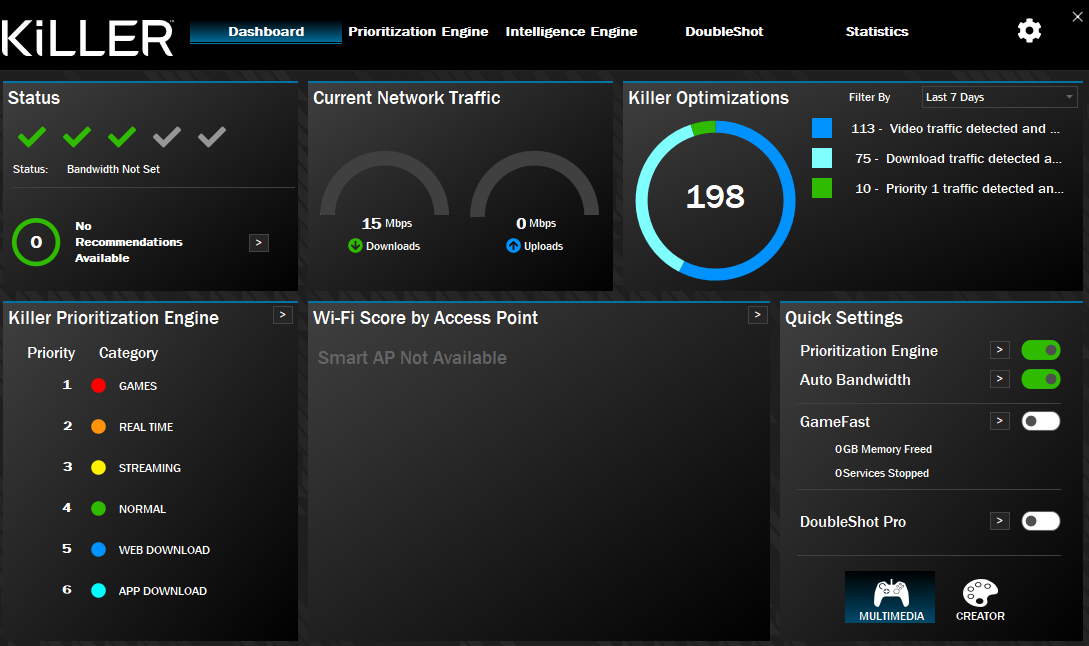Viewport: 1089px width, 646px height.
Task: Click the Killer logo
Action: click(88, 38)
